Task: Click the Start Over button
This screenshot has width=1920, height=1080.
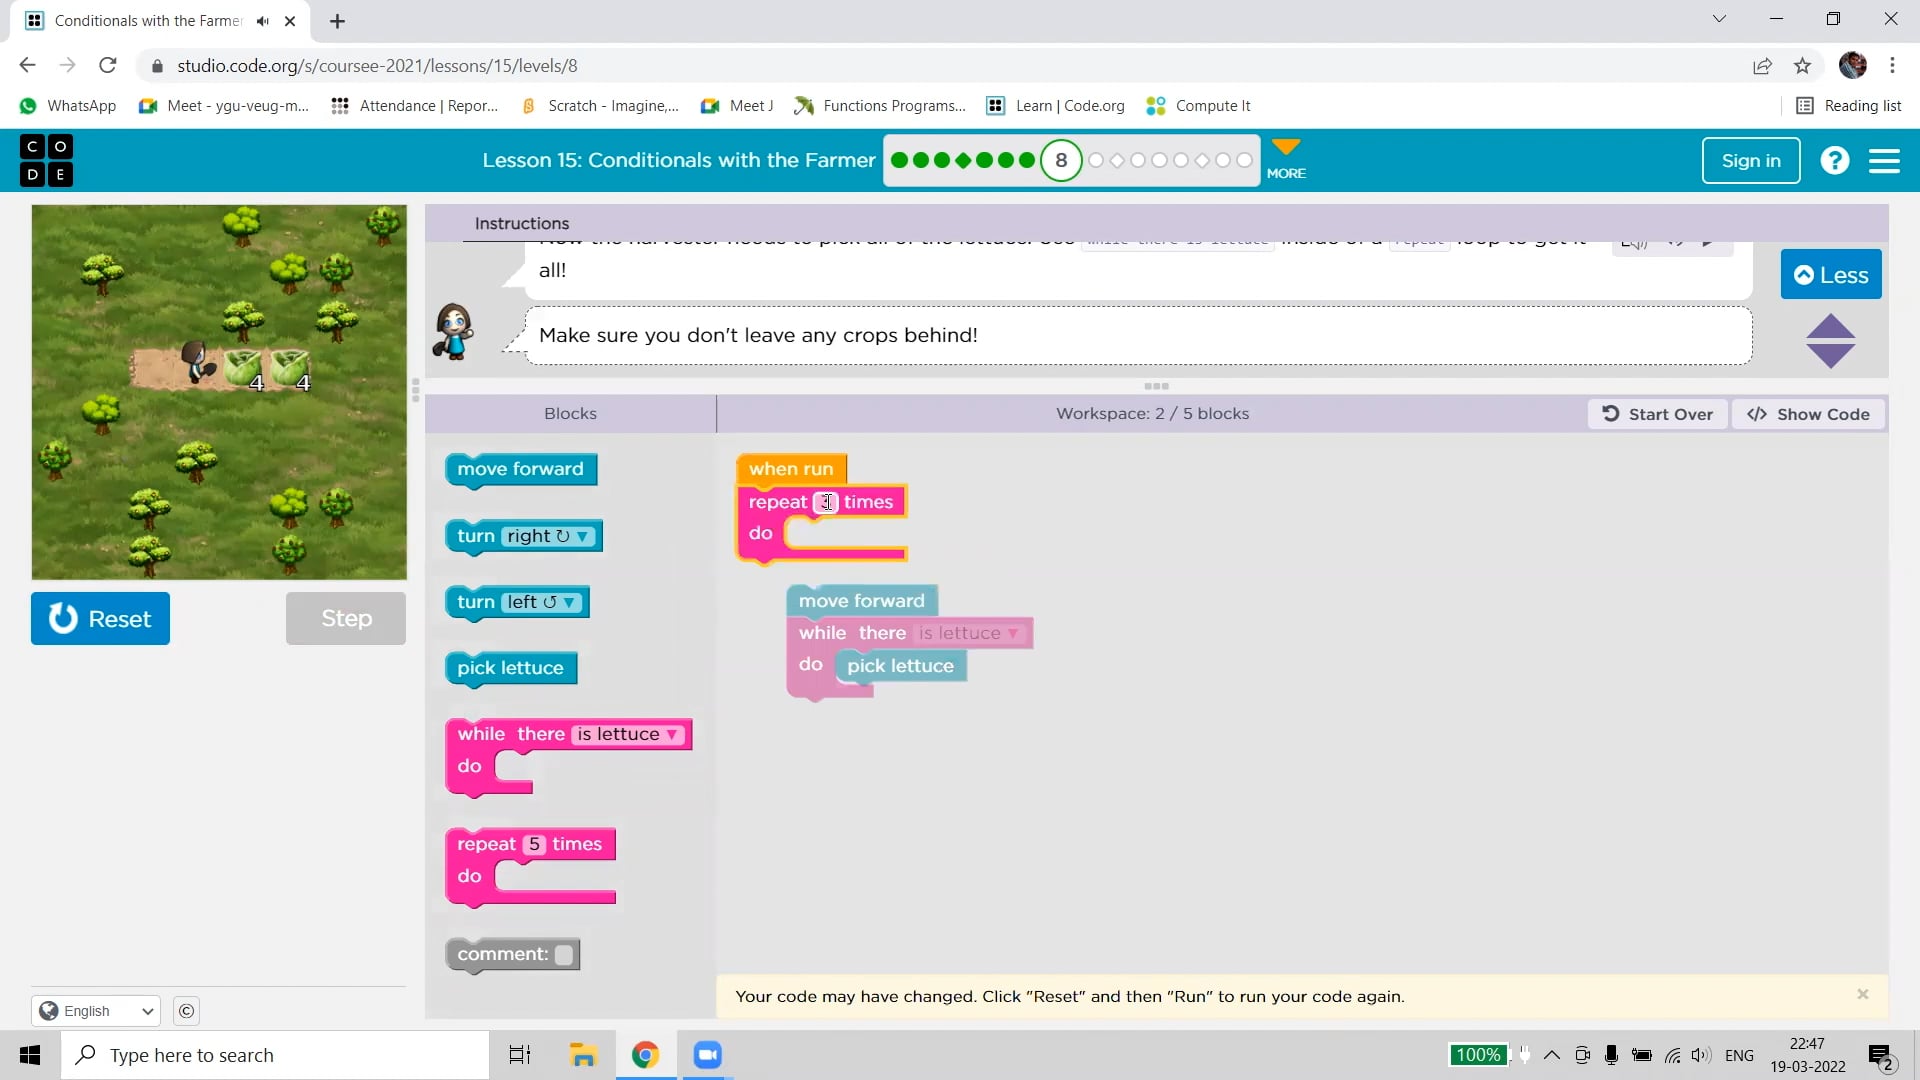Action: click(1657, 414)
